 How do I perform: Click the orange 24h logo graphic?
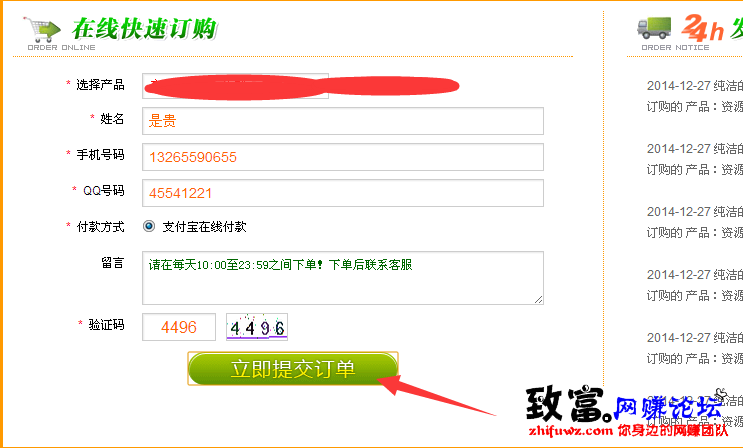click(x=703, y=28)
